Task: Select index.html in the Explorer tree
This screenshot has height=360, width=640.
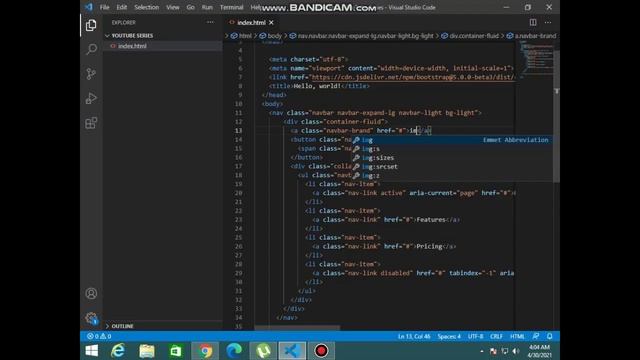Action: (x=162, y=46)
